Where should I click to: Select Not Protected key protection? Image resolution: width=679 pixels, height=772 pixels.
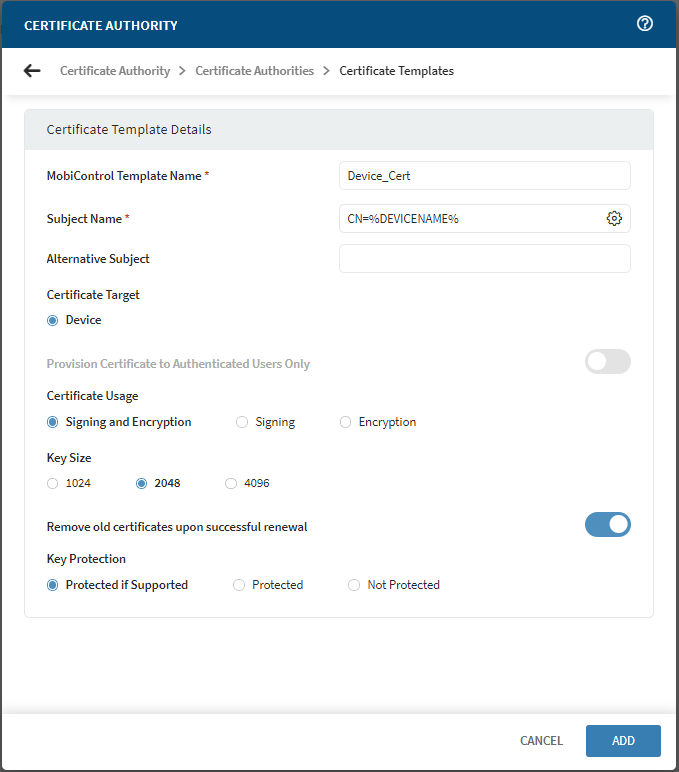tap(354, 585)
